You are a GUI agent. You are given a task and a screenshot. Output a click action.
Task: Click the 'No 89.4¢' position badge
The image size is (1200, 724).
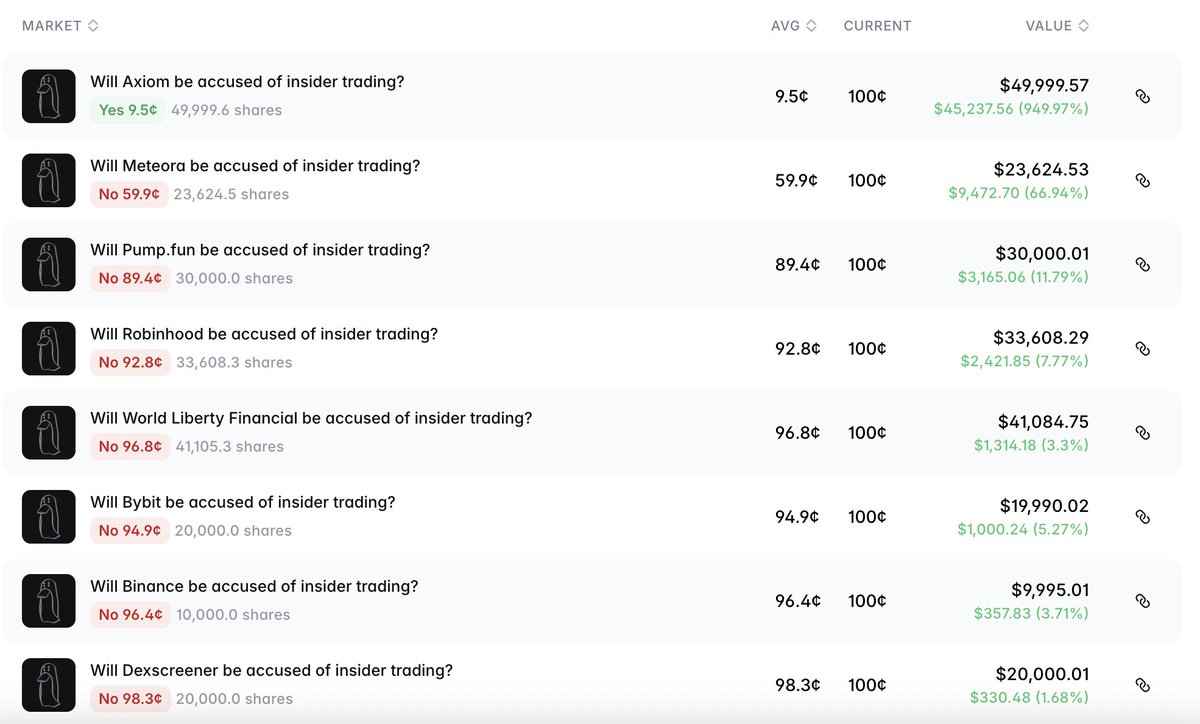tap(130, 278)
